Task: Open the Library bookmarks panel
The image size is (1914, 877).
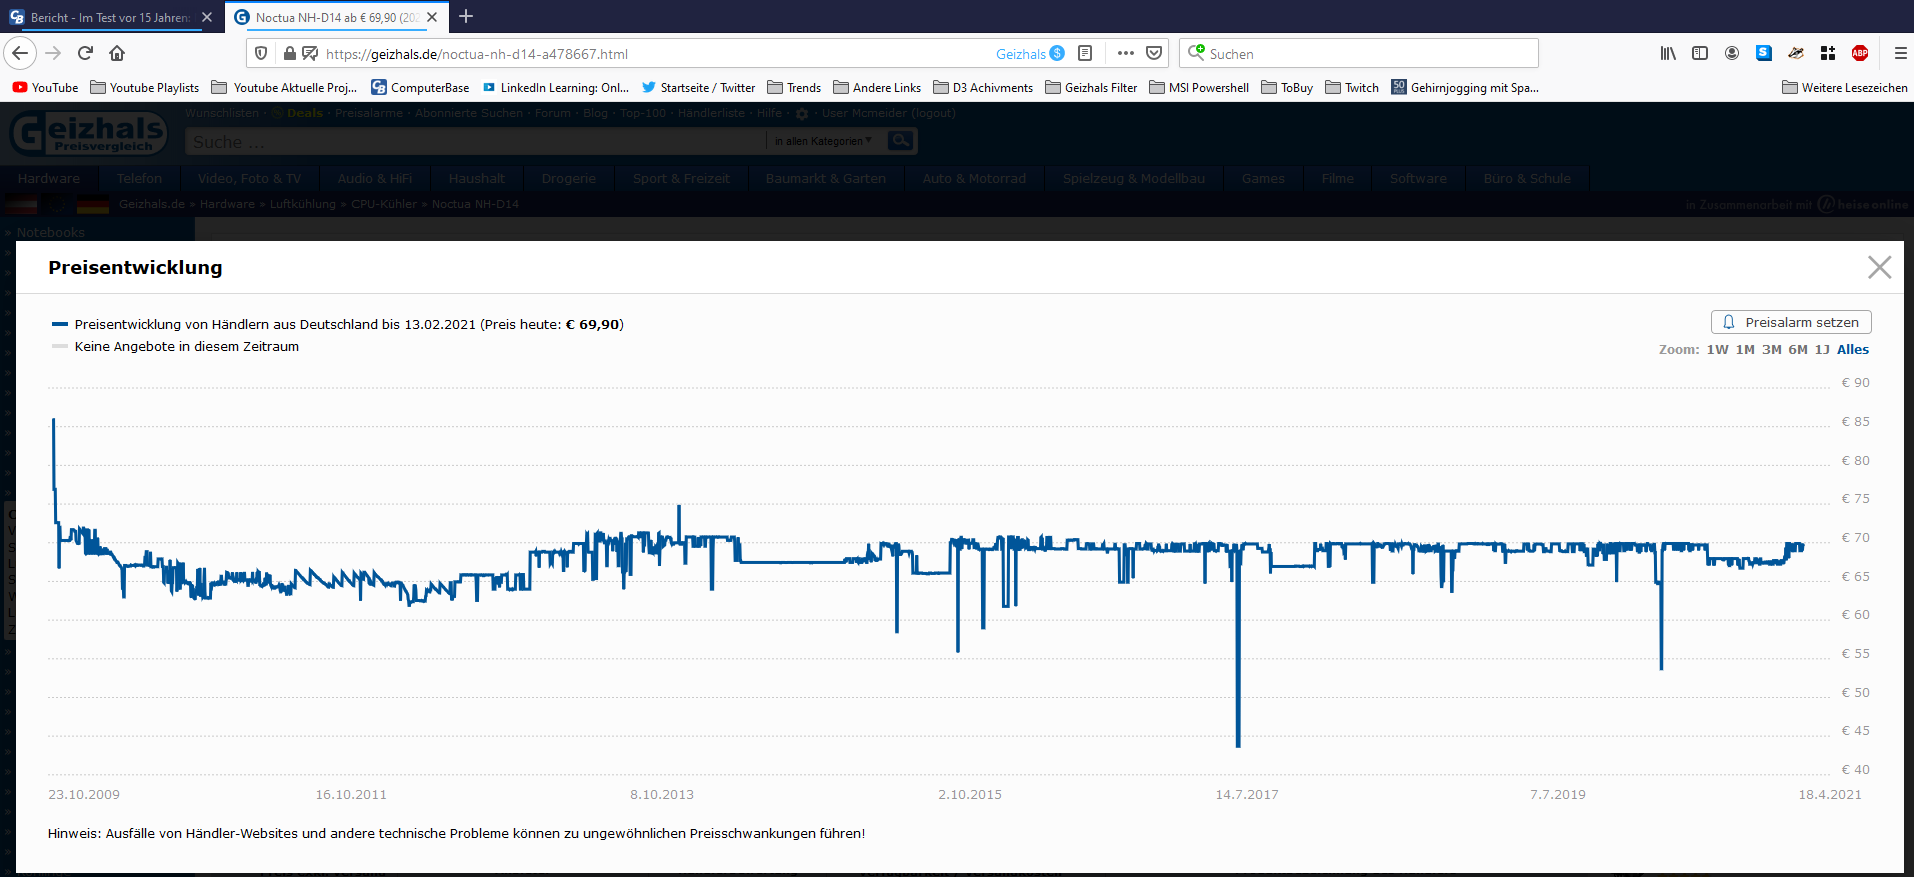Action: coord(1668,53)
